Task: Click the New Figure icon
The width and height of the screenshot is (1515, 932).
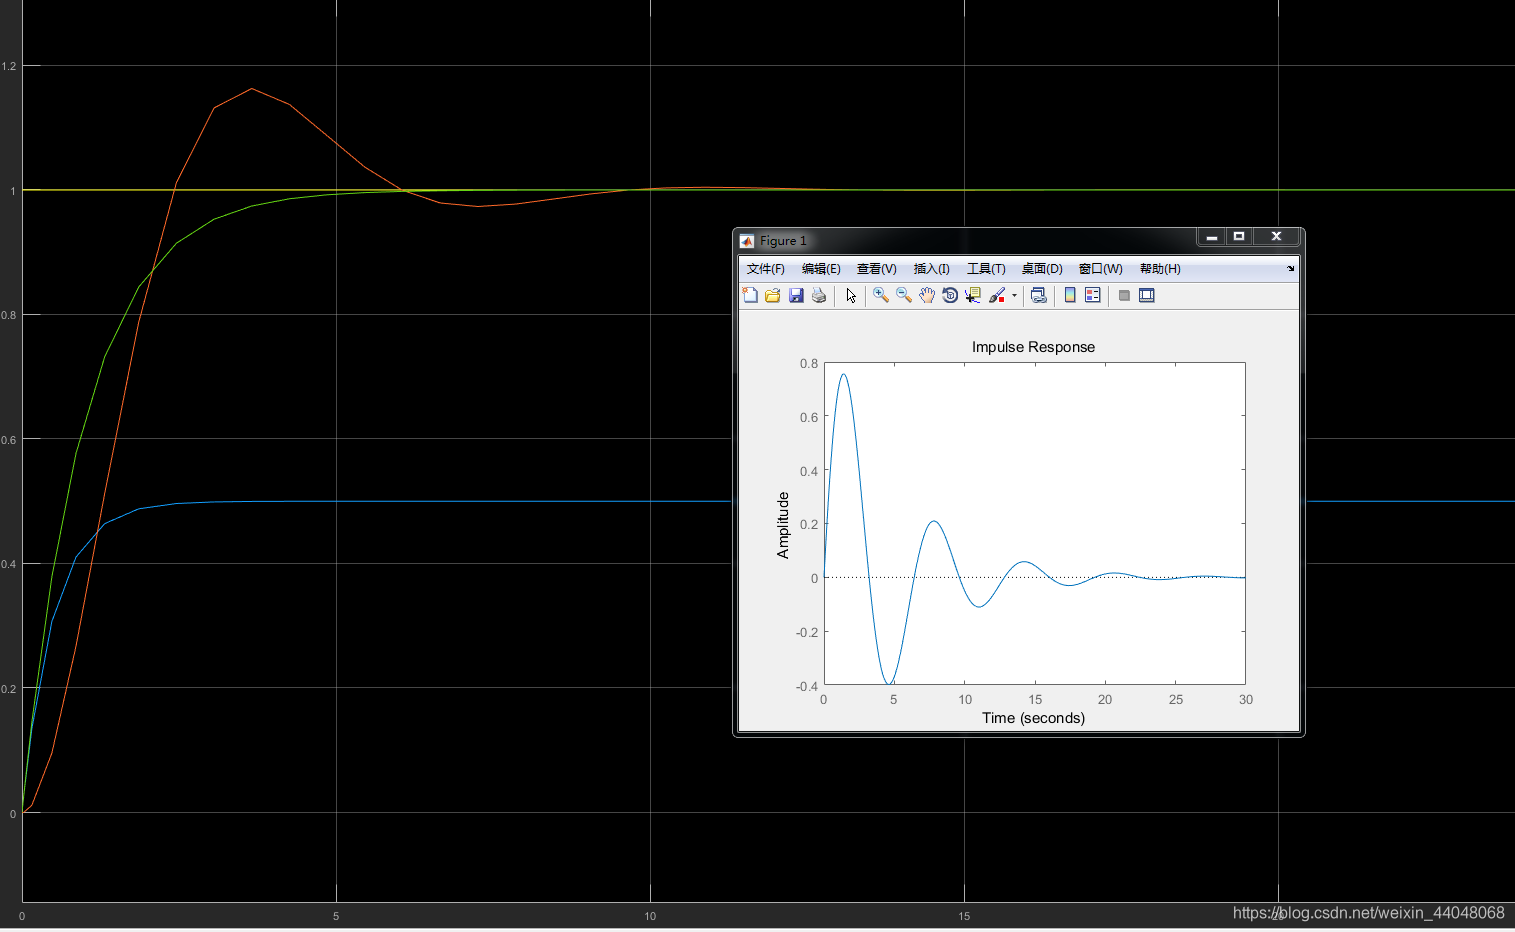Action: (x=750, y=295)
